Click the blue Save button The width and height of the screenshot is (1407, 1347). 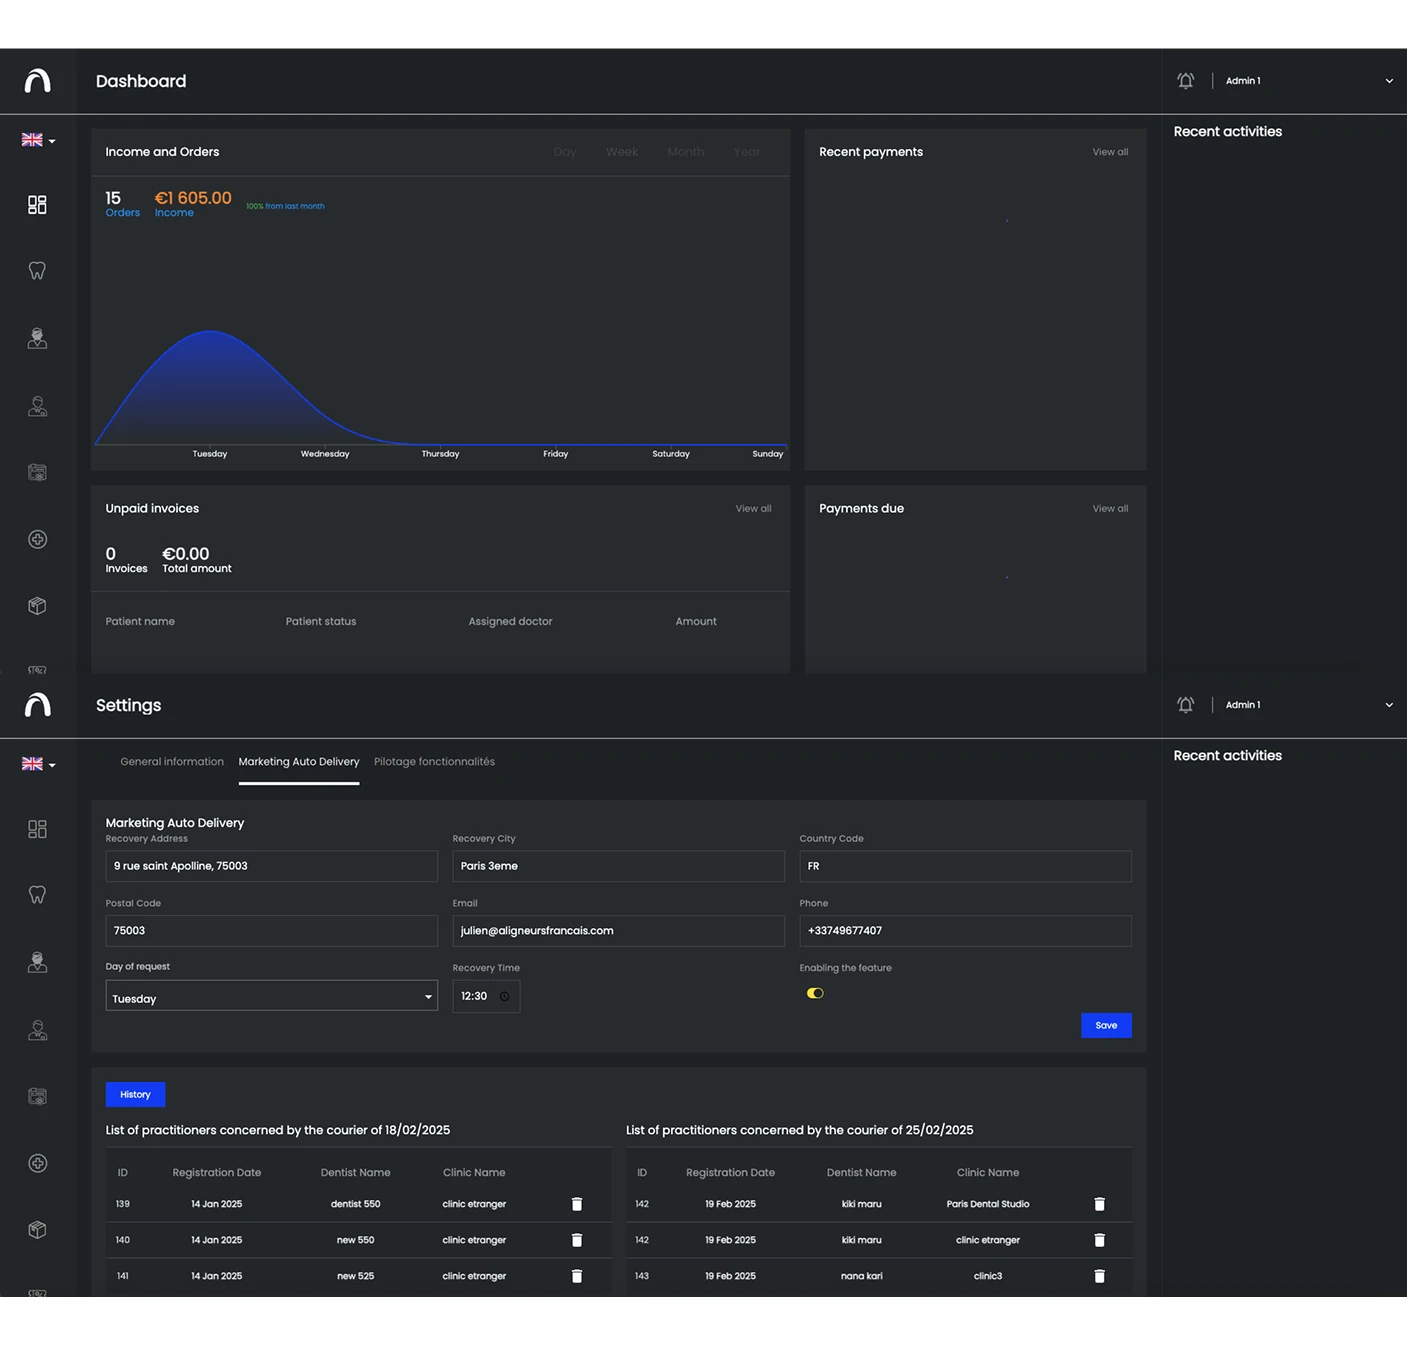coord(1106,1025)
